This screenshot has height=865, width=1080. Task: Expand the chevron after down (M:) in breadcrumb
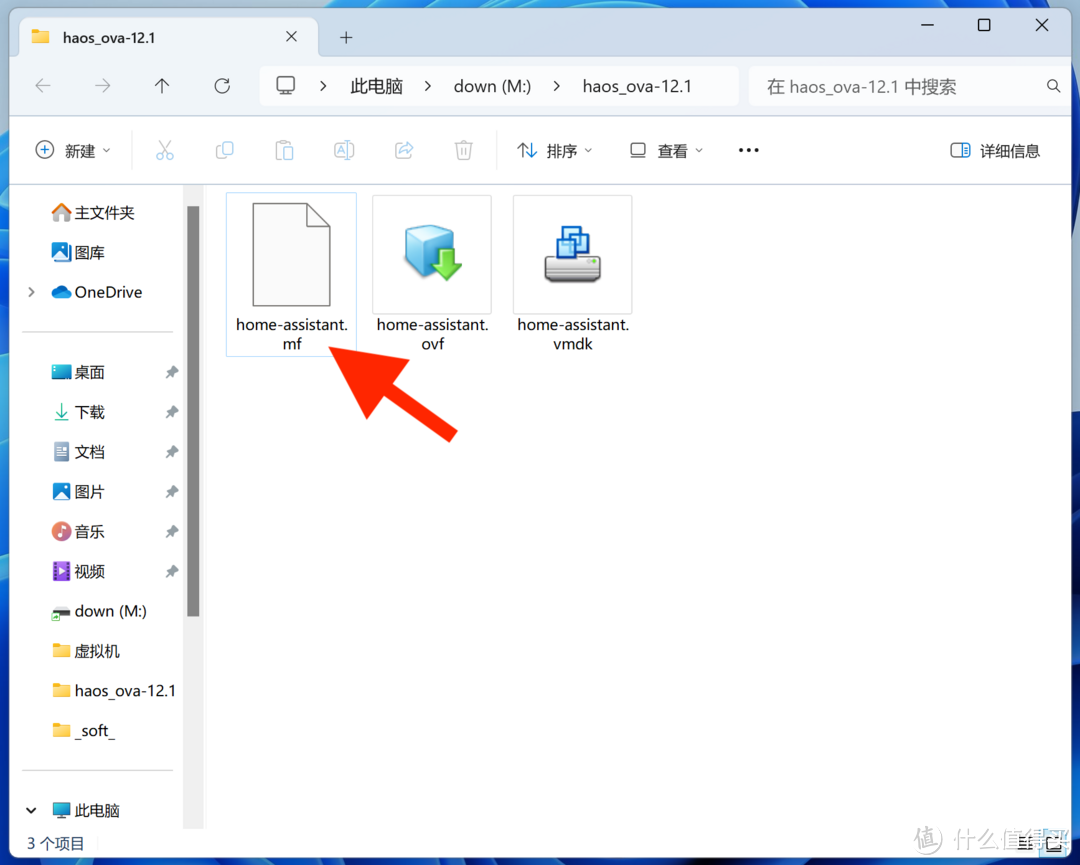tap(557, 86)
